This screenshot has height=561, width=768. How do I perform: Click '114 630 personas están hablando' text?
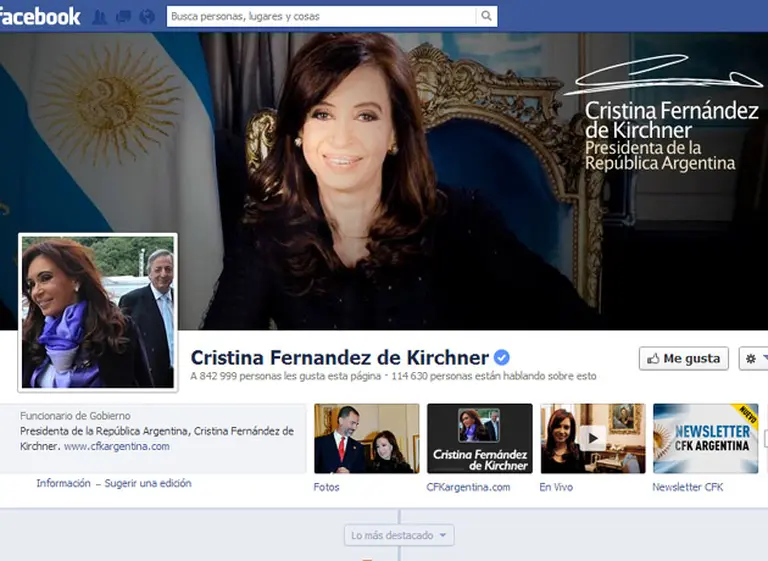494,376
